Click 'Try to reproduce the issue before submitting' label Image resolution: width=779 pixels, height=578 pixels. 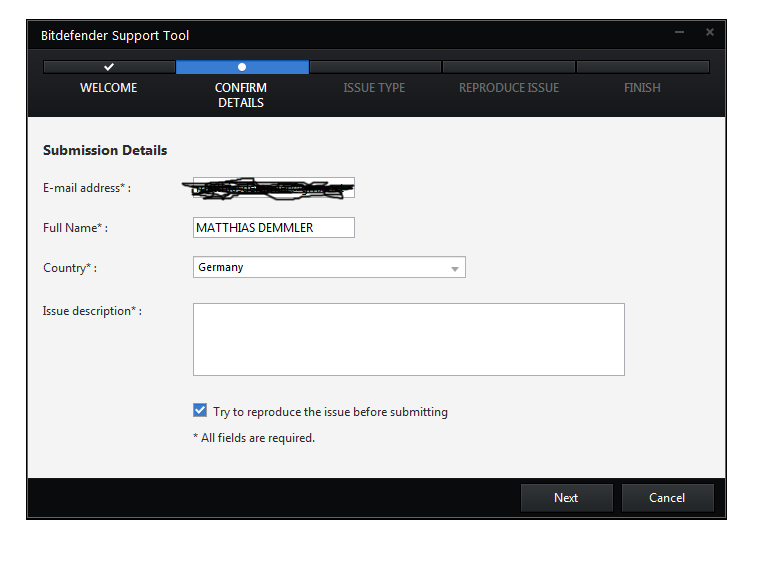pyautogui.click(x=330, y=412)
